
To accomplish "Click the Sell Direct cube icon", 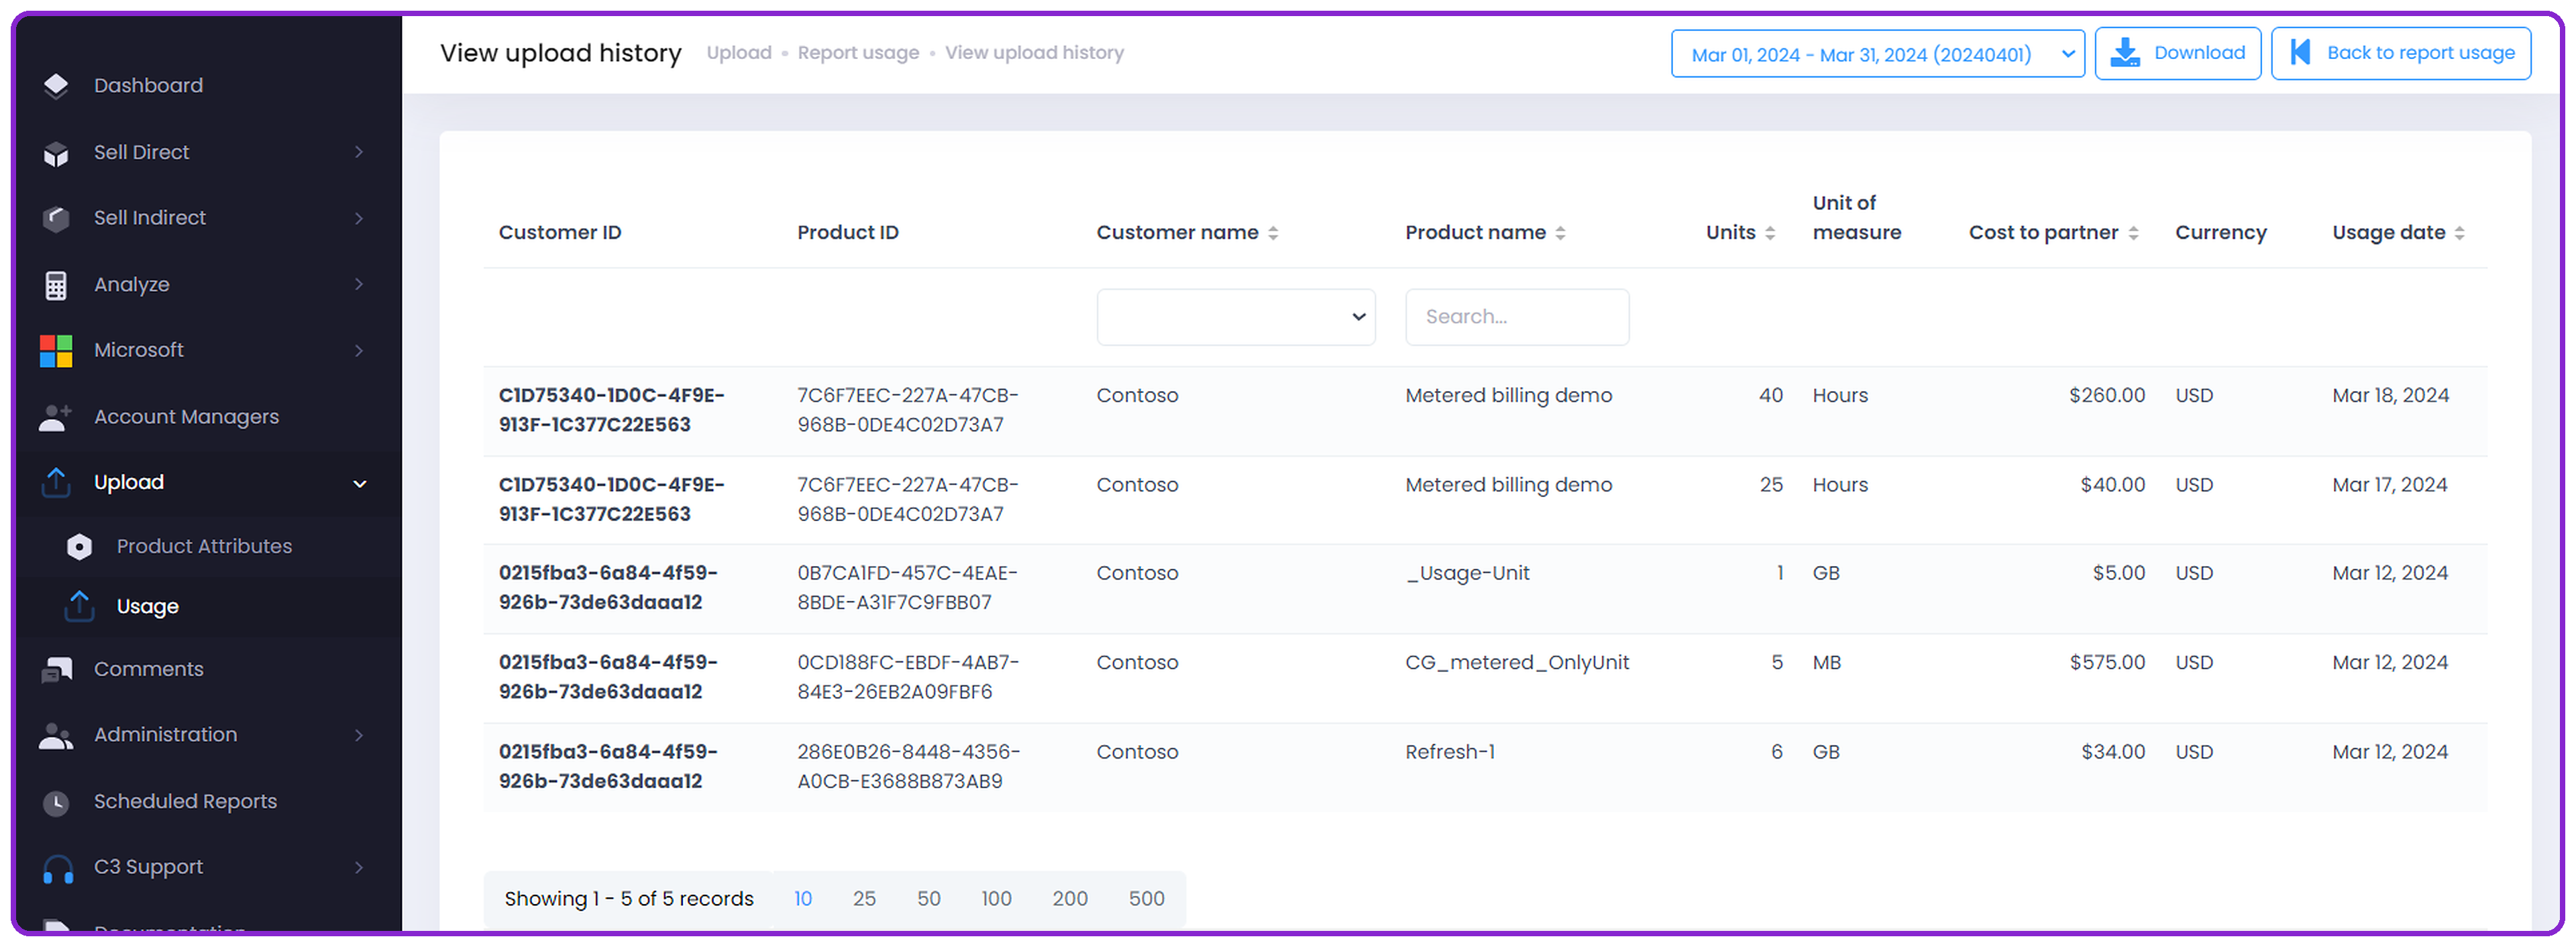I will [56, 153].
